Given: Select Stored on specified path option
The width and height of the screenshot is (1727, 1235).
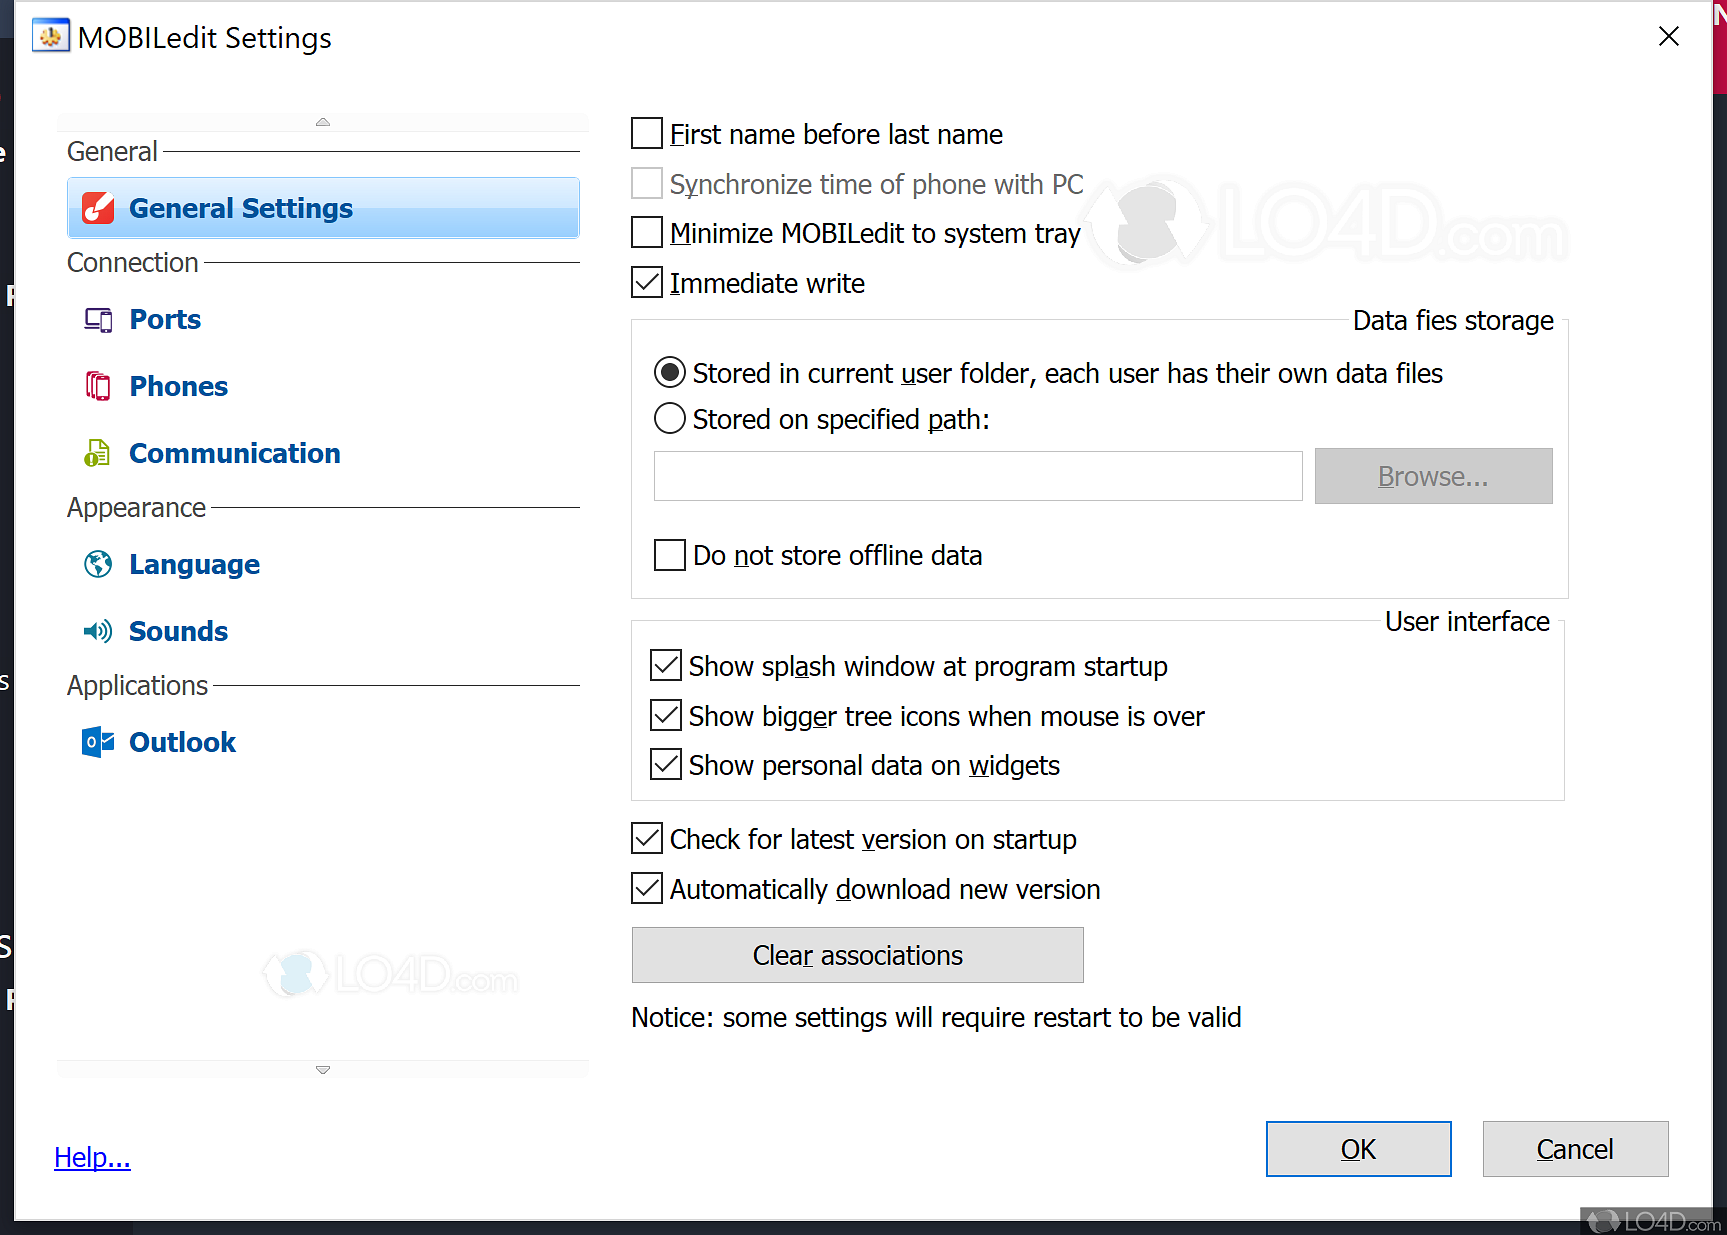Looking at the screenshot, I should [669, 419].
